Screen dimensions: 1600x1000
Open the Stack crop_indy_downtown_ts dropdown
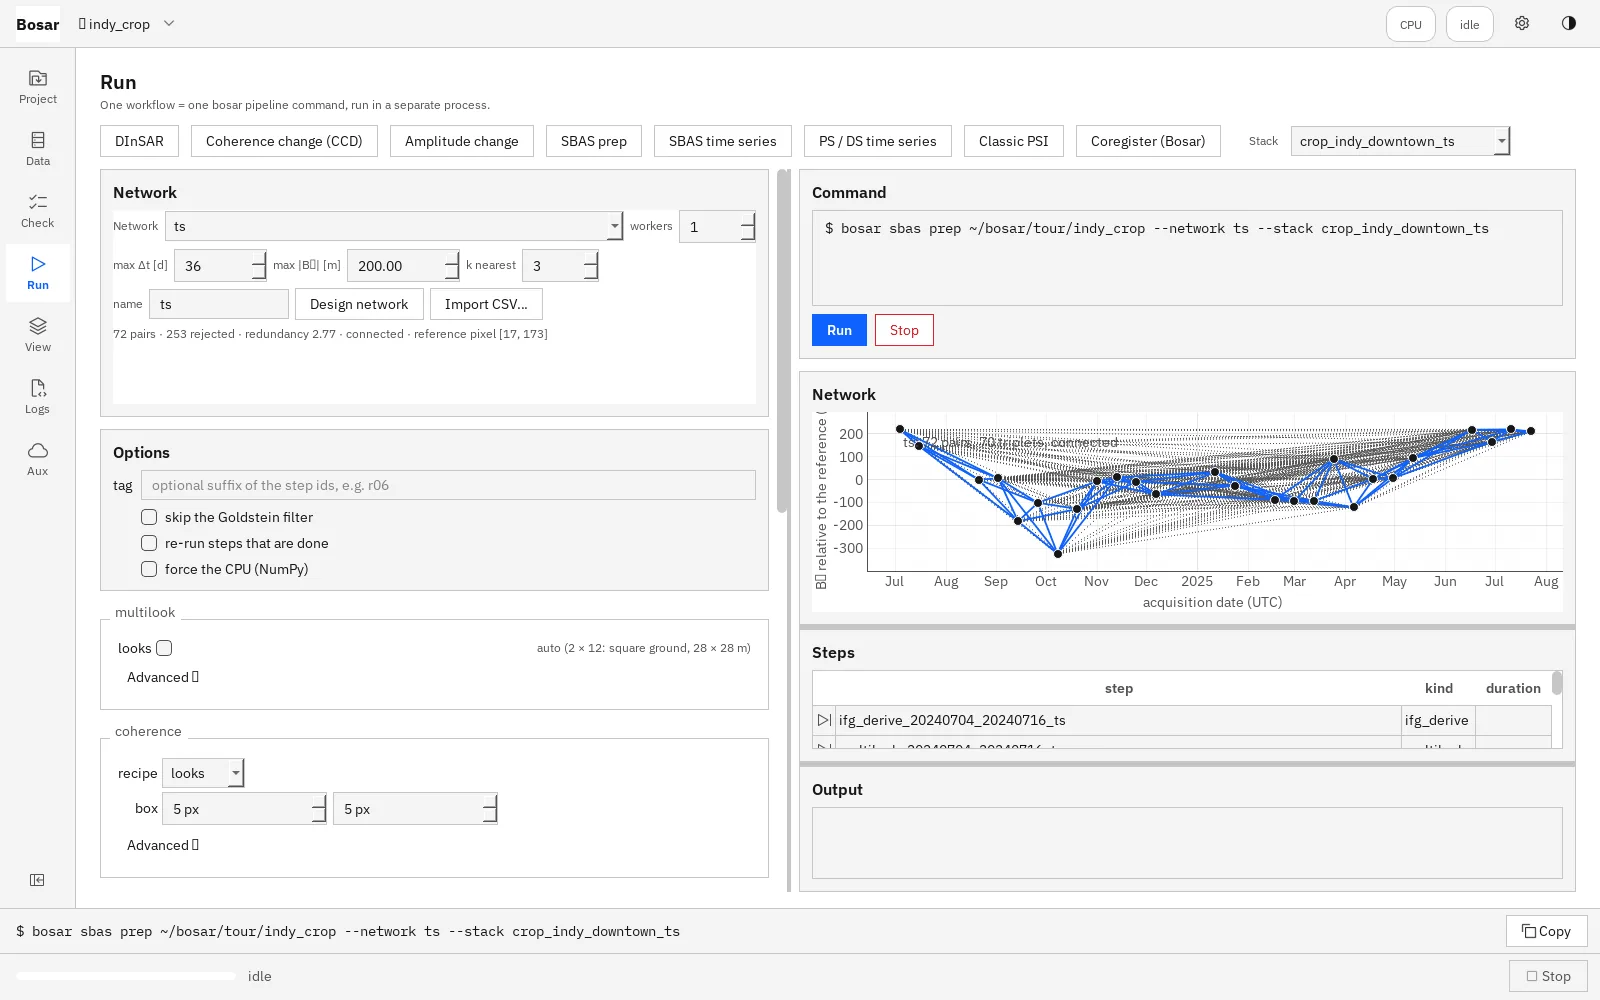[1400, 141]
